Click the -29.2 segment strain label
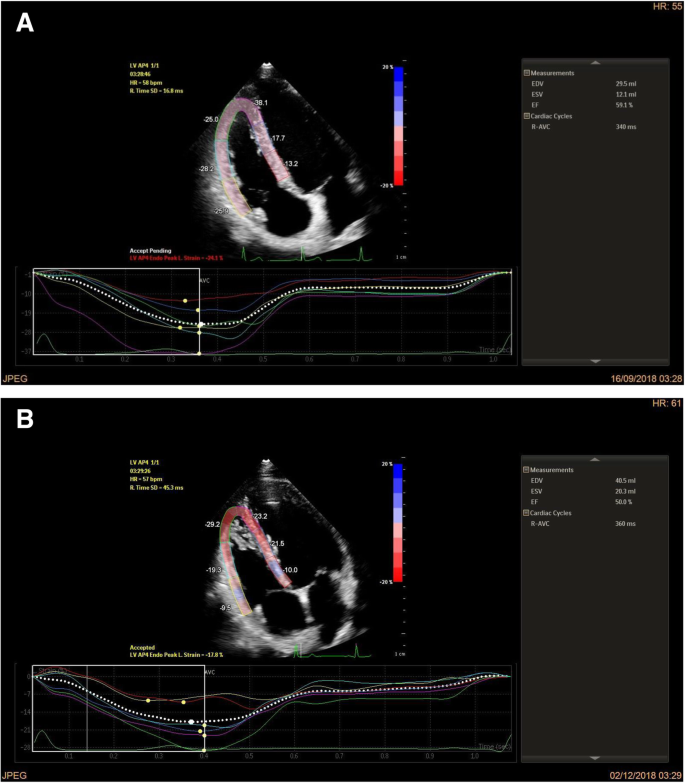This screenshot has width=685, height=783. [x=212, y=525]
